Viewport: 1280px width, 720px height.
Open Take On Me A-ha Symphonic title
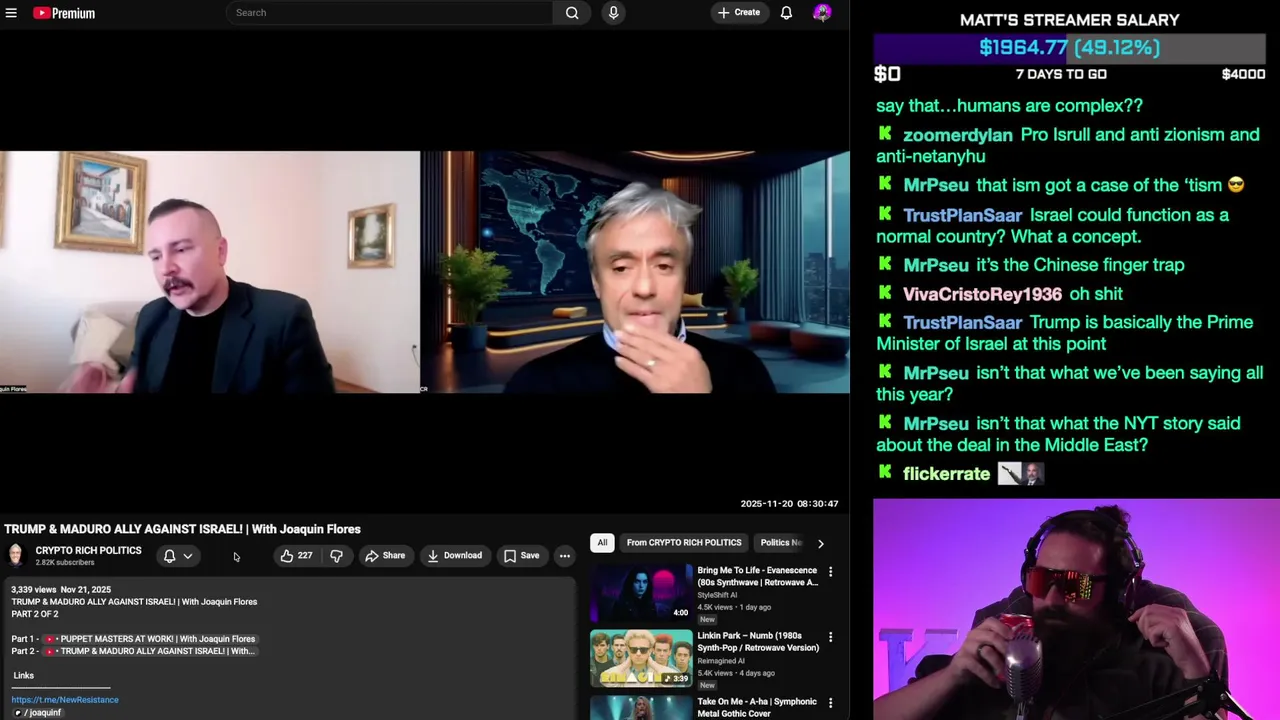click(757, 707)
